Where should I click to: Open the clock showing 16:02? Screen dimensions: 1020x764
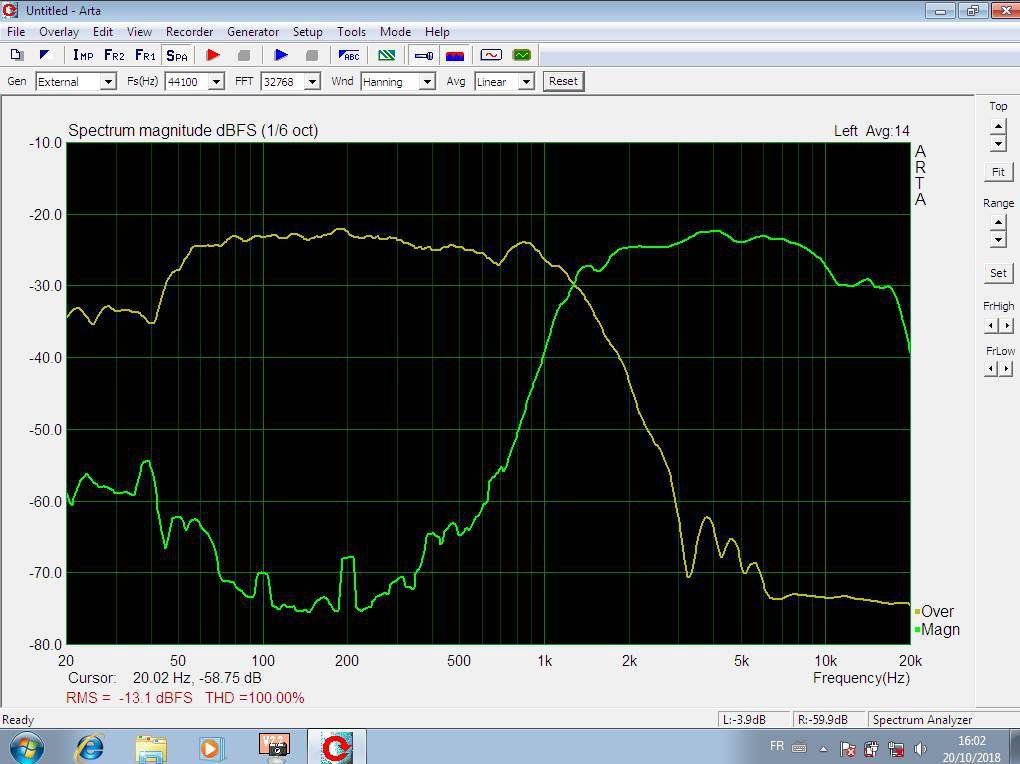coord(972,748)
